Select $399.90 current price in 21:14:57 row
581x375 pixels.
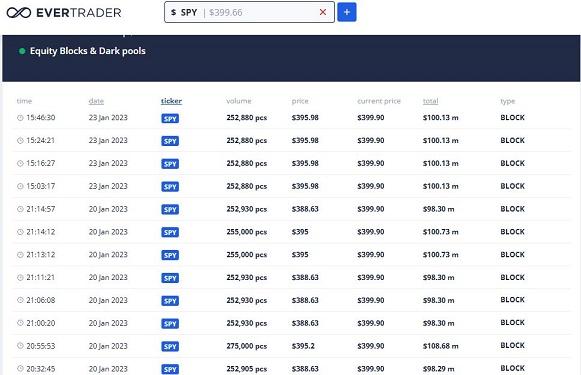(x=371, y=209)
